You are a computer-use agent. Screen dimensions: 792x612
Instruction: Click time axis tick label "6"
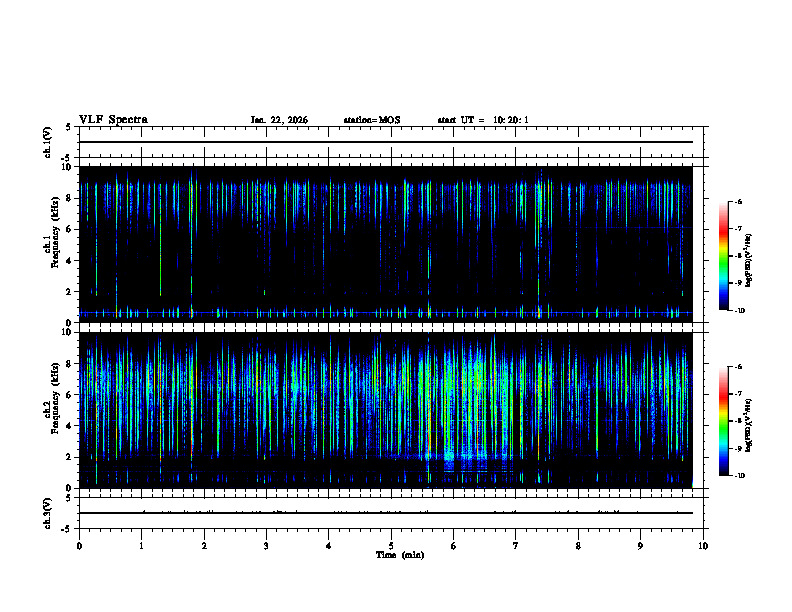[454, 546]
